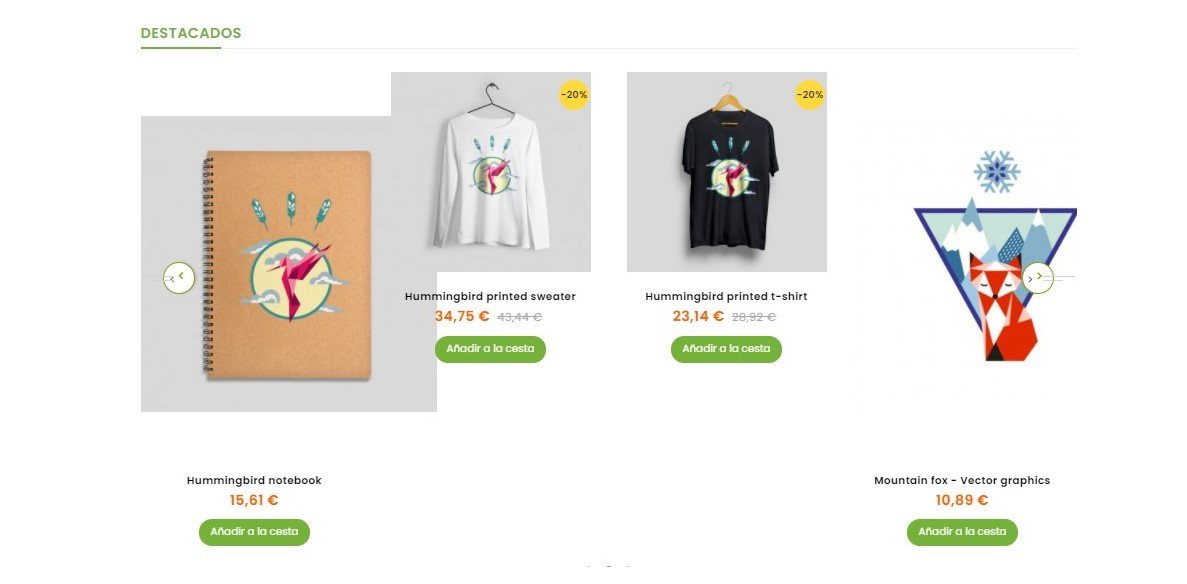The image size is (1187, 584).
Task: Add the Mountain fox graphics to cart
Action: coord(962,532)
